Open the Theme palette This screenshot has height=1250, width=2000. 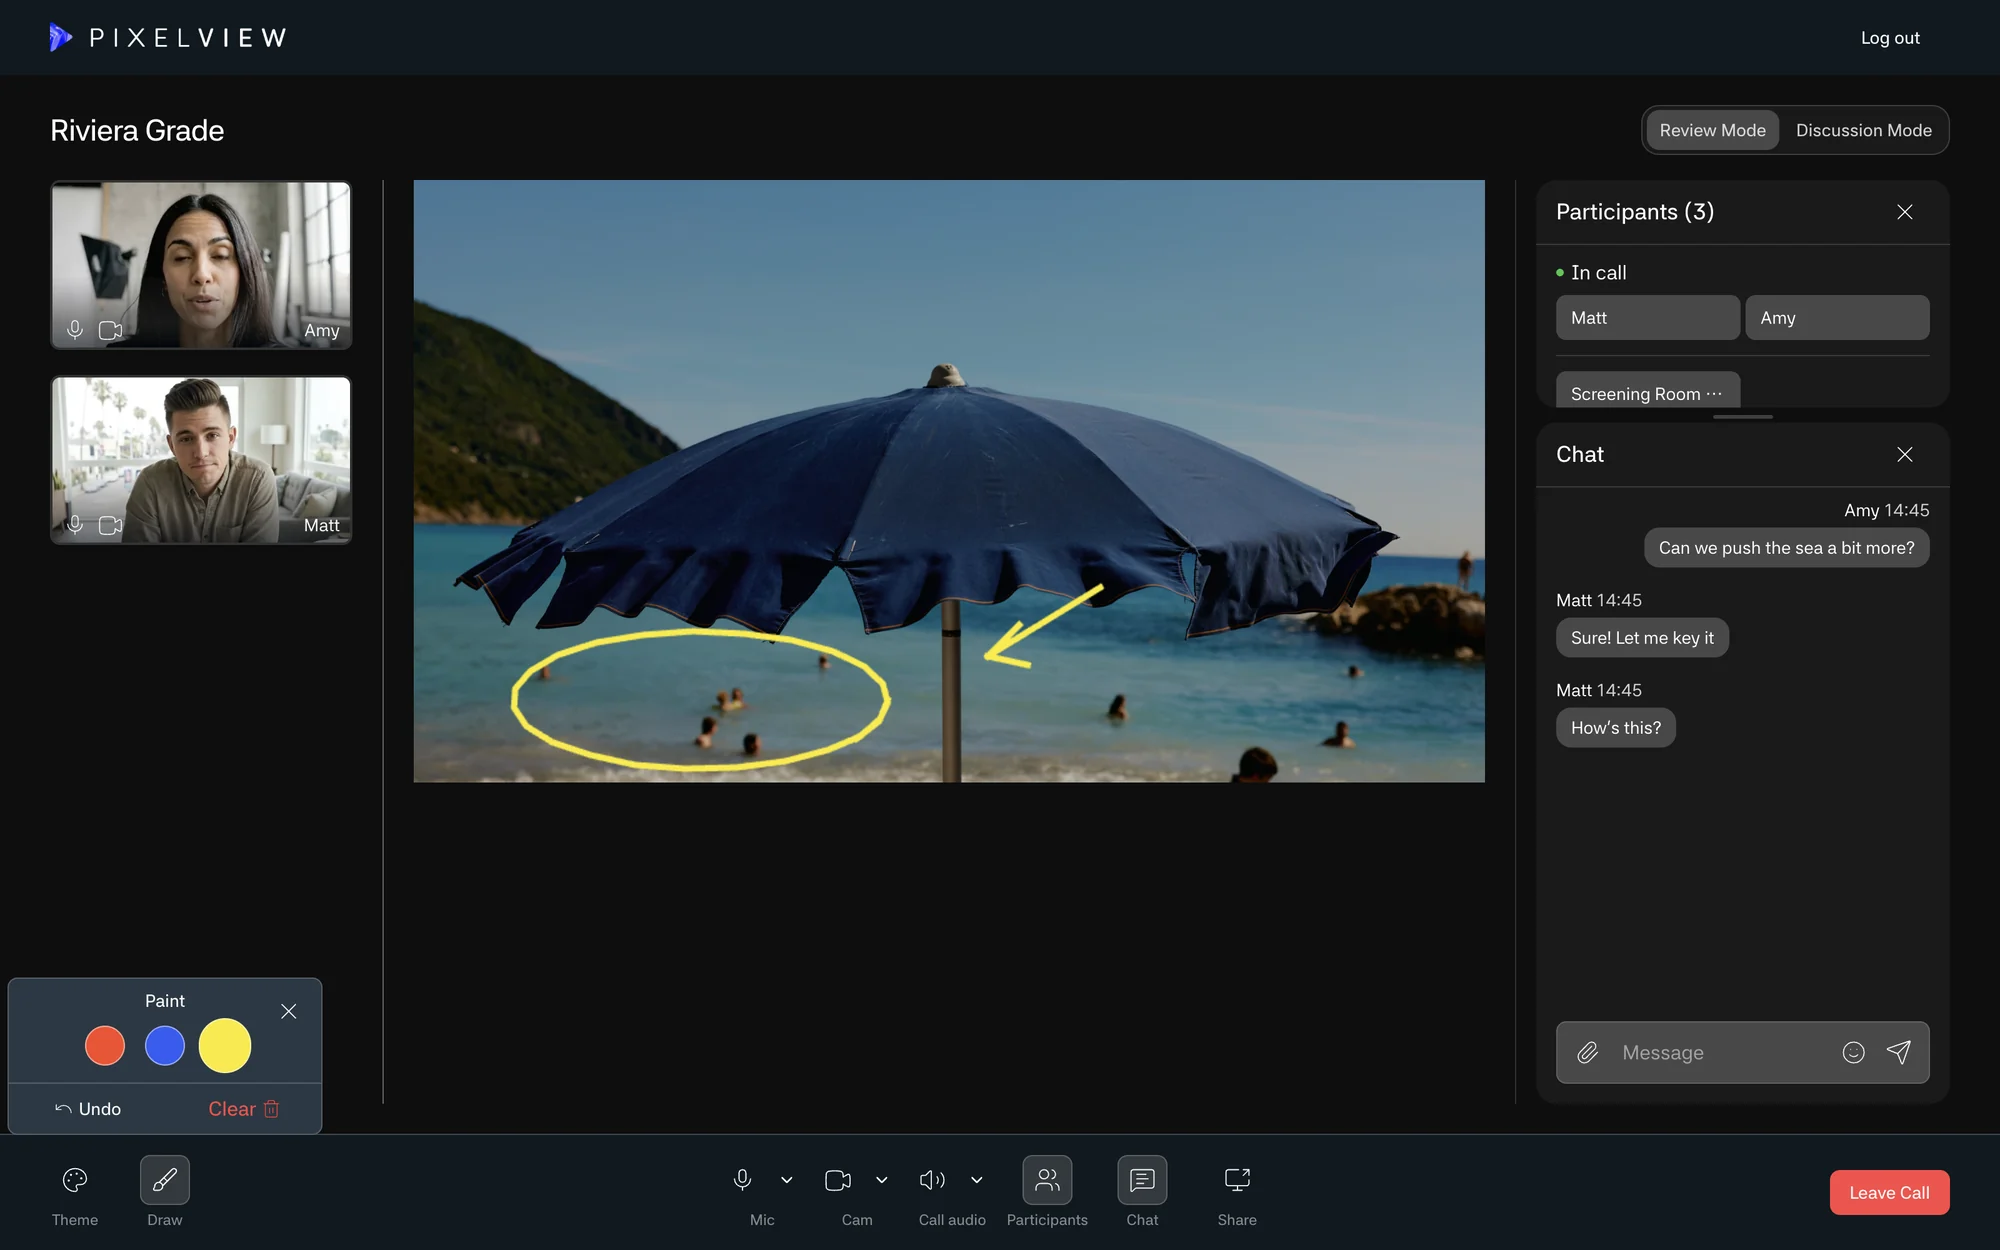(75, 1181)
